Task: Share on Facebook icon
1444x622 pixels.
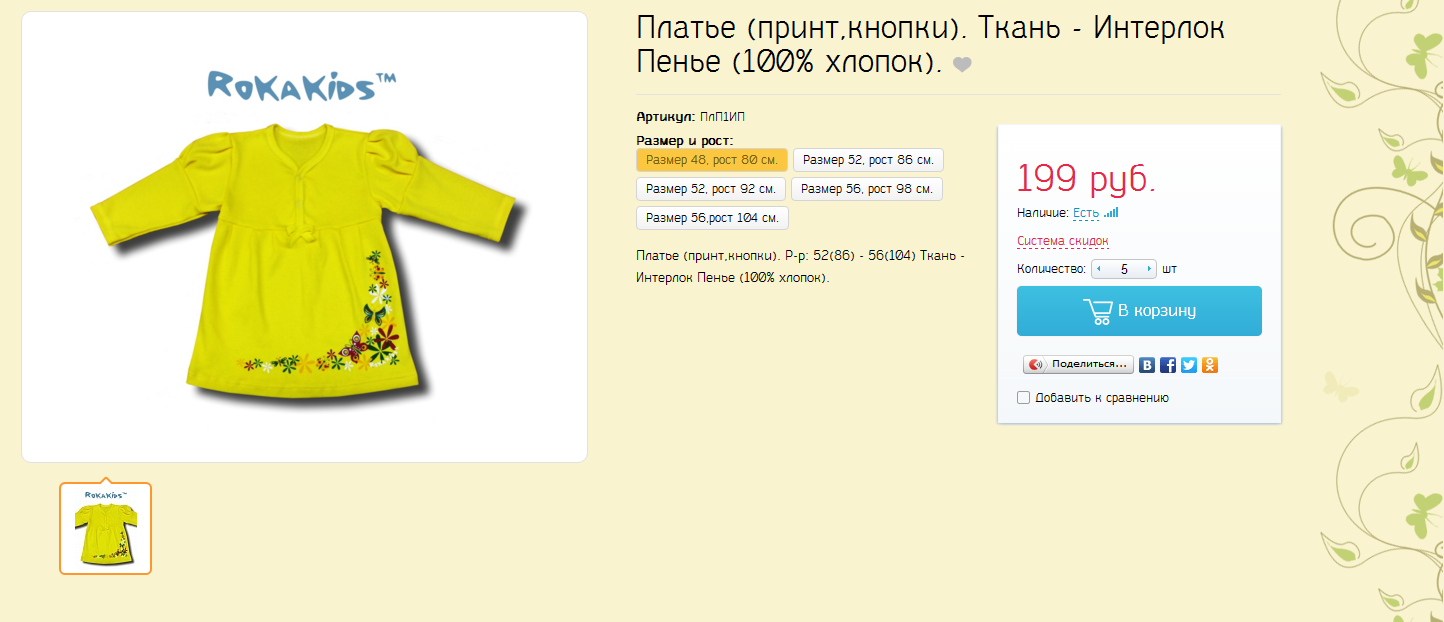Action: 1168,365
